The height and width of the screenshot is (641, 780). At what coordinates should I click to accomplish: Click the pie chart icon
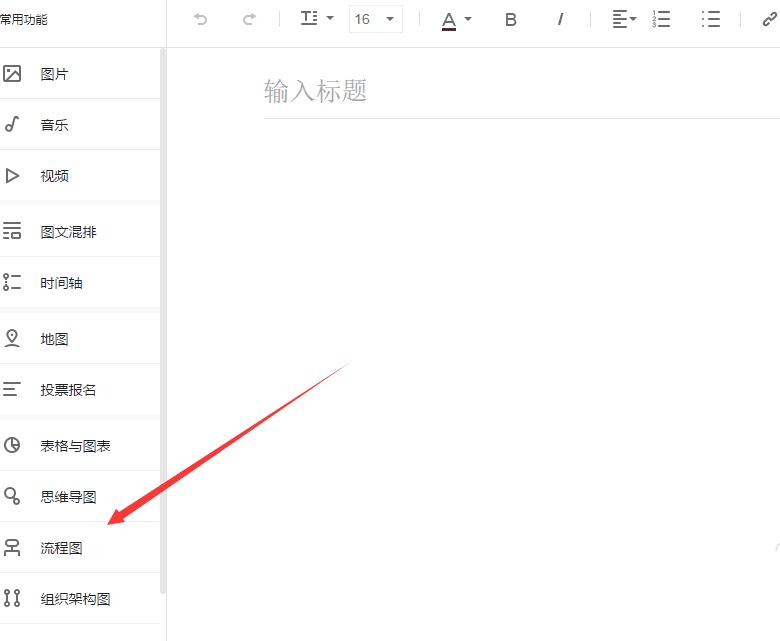point(12,445)
